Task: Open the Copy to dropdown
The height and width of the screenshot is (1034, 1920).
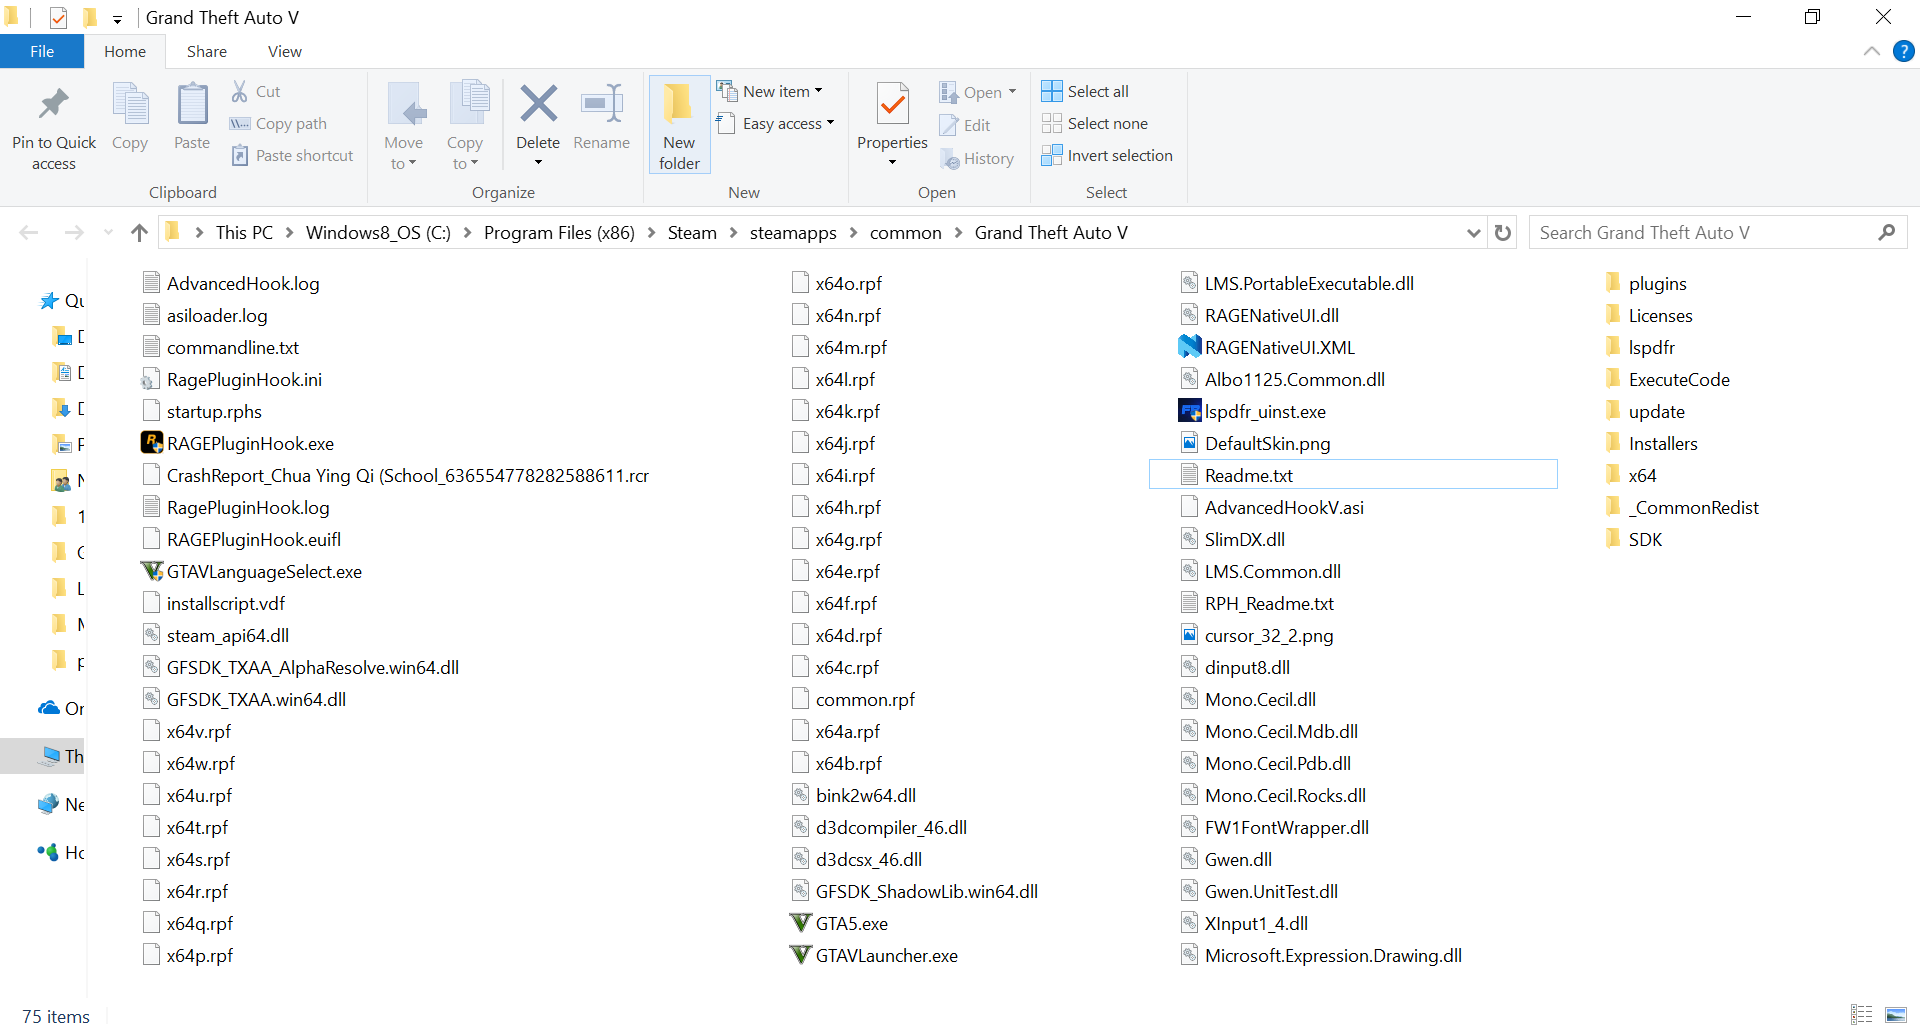Action: pyautogui.click(x=465, y=153)
